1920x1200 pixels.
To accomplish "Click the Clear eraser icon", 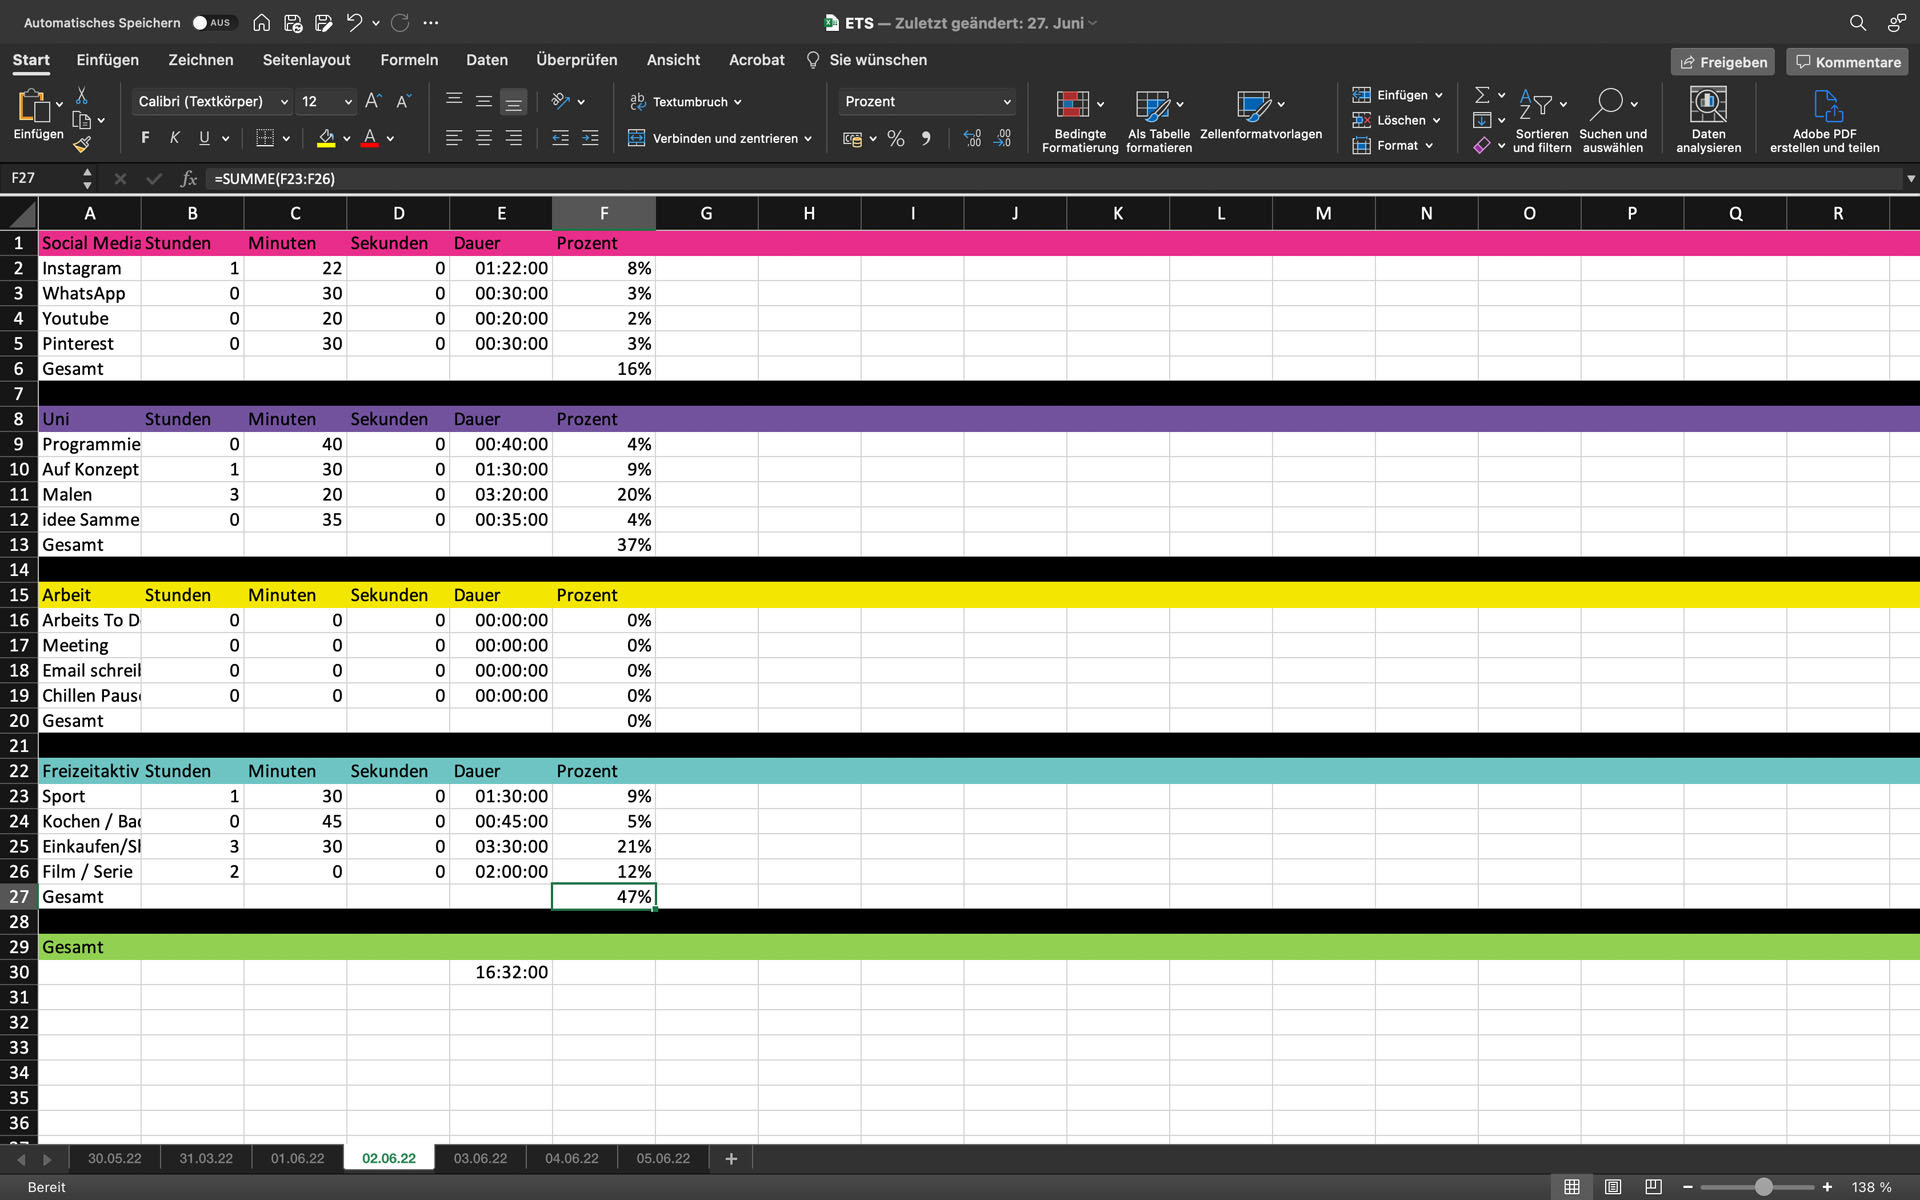I will [1482, 145].
